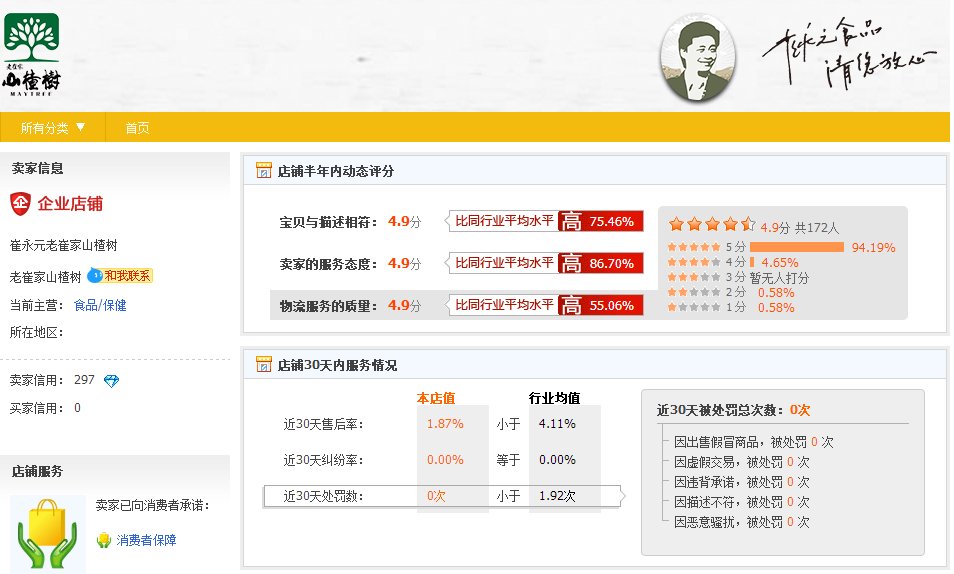Viewport: 954px width, 574px height.
Task: Click the 5分 orange rating bar
Action: [x=796, y=247]
